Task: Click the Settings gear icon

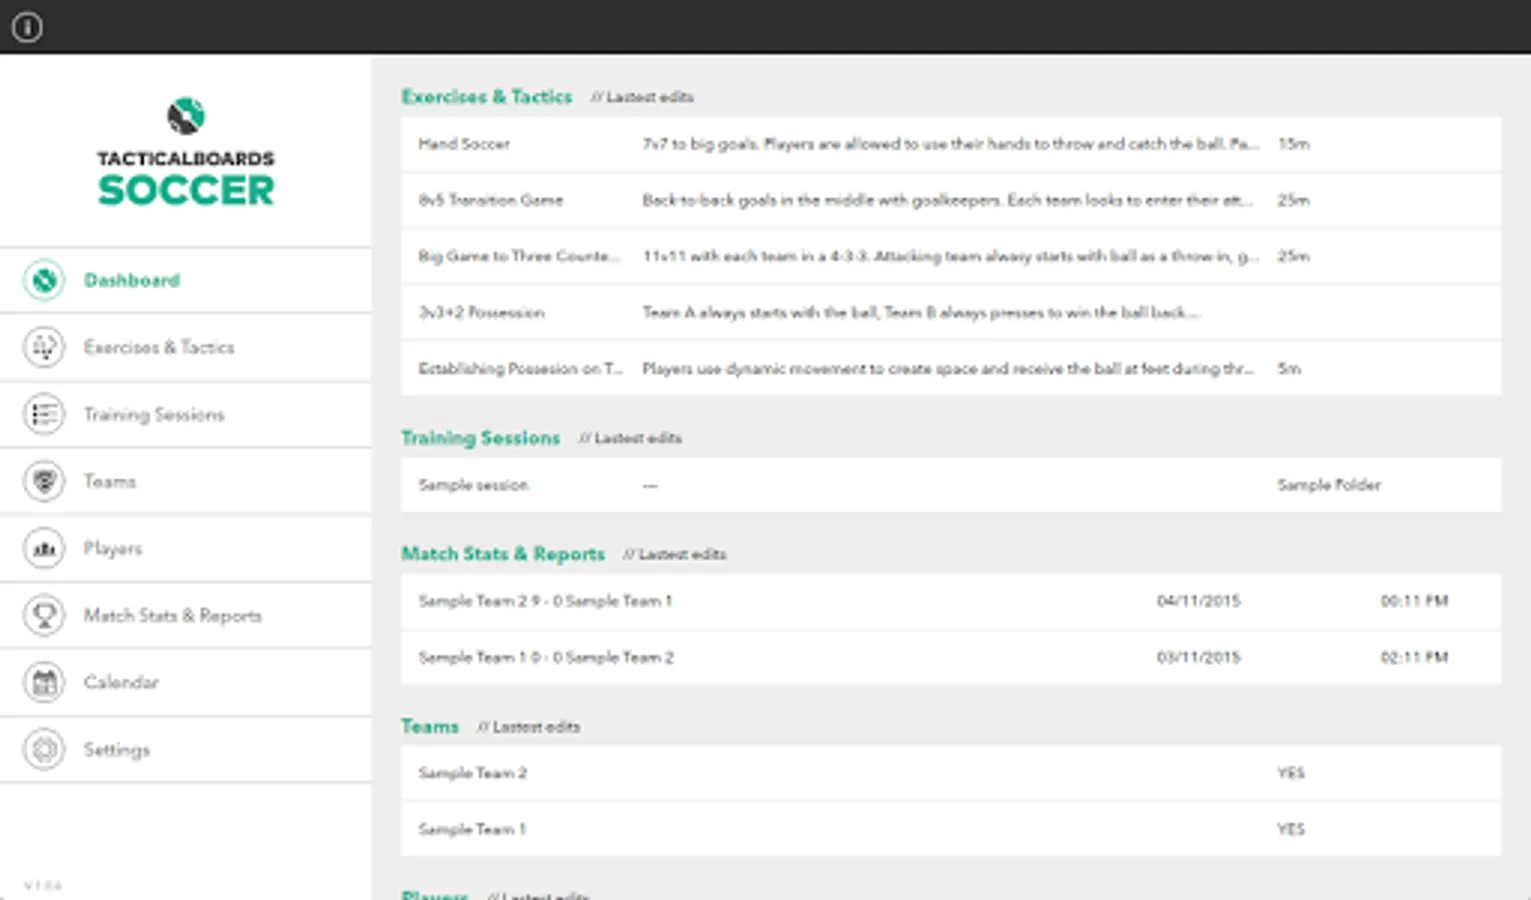Action: click(44, 749)
